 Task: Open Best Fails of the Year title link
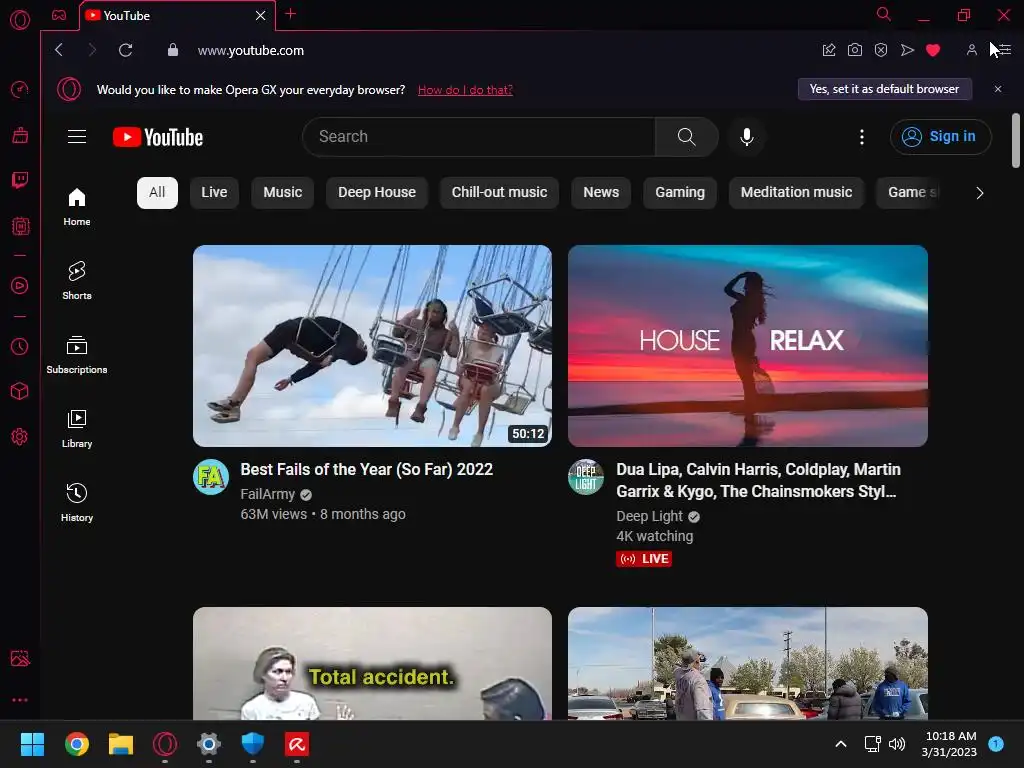coord(366,470)
